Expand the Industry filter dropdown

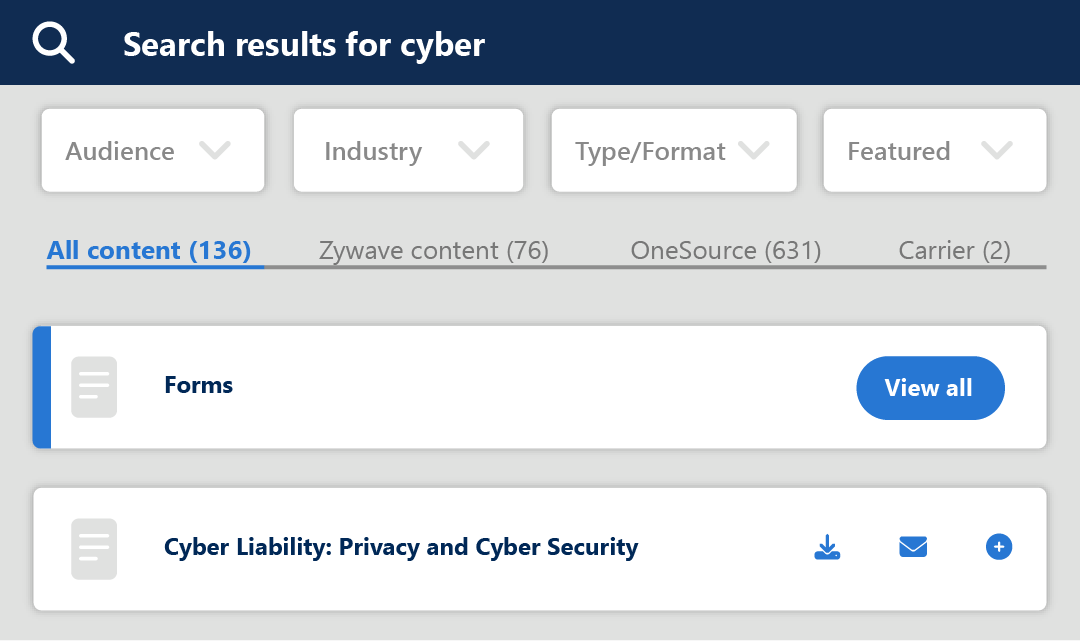coord(408,151)
